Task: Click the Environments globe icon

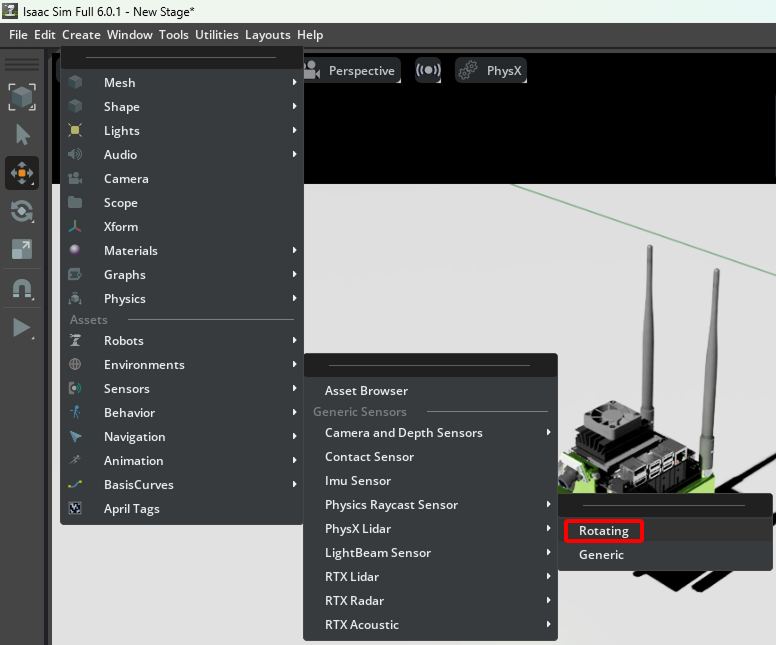Action: [75, 364]
